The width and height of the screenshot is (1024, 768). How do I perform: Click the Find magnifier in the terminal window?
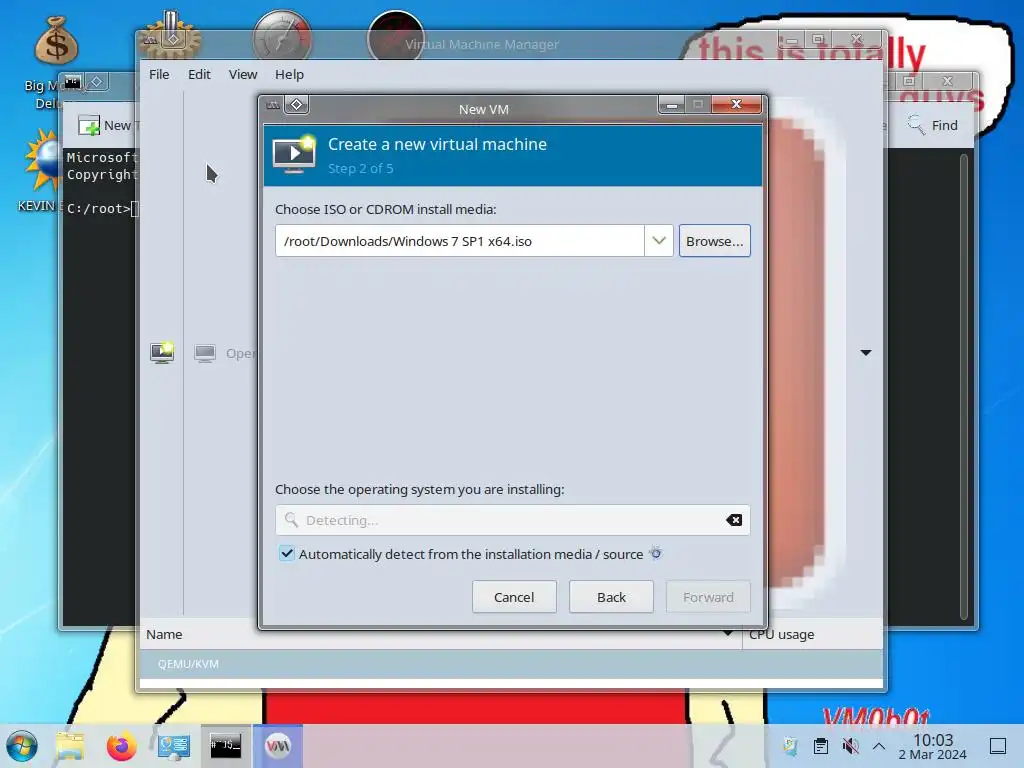(x=916, y=124)
